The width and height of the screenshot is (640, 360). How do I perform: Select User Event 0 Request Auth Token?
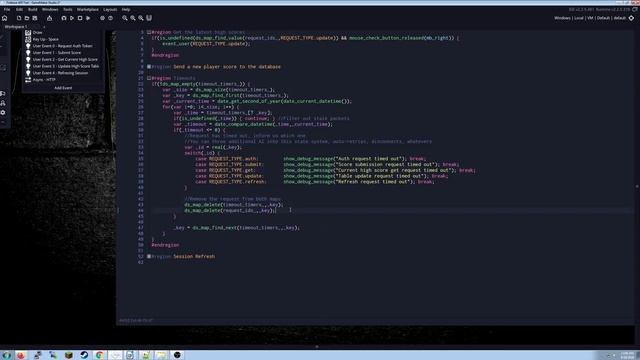click(62, 46)
